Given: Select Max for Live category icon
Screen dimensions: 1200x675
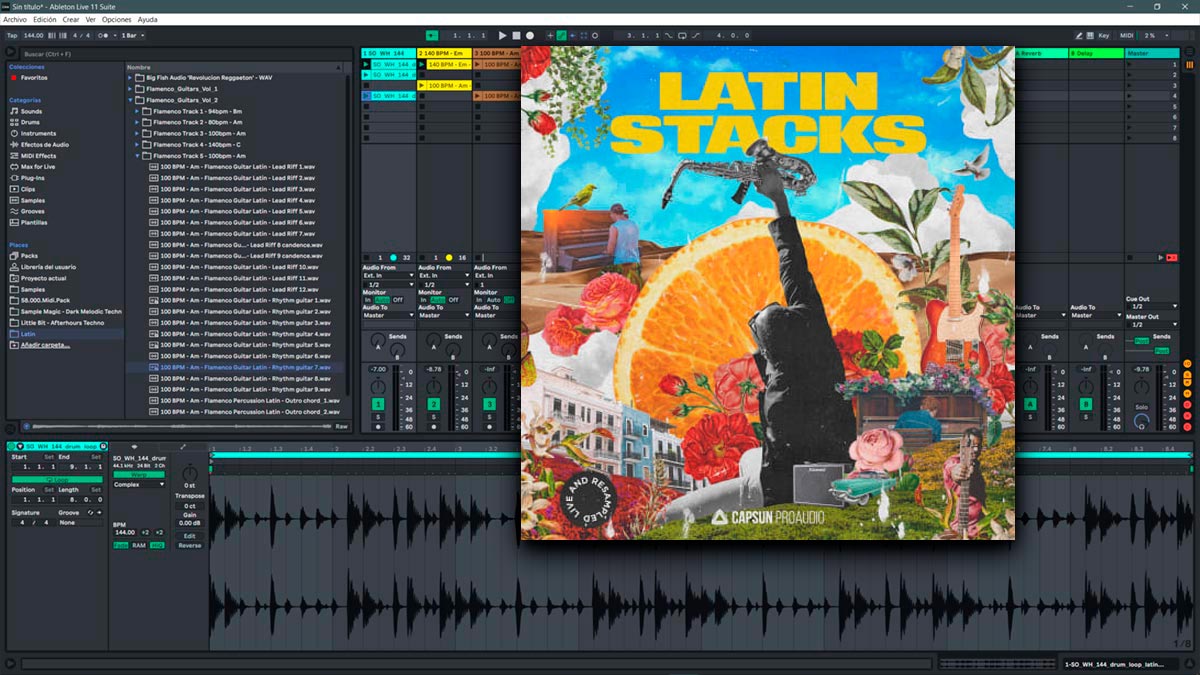Looking at the screenshot, I should pos(13,166).
